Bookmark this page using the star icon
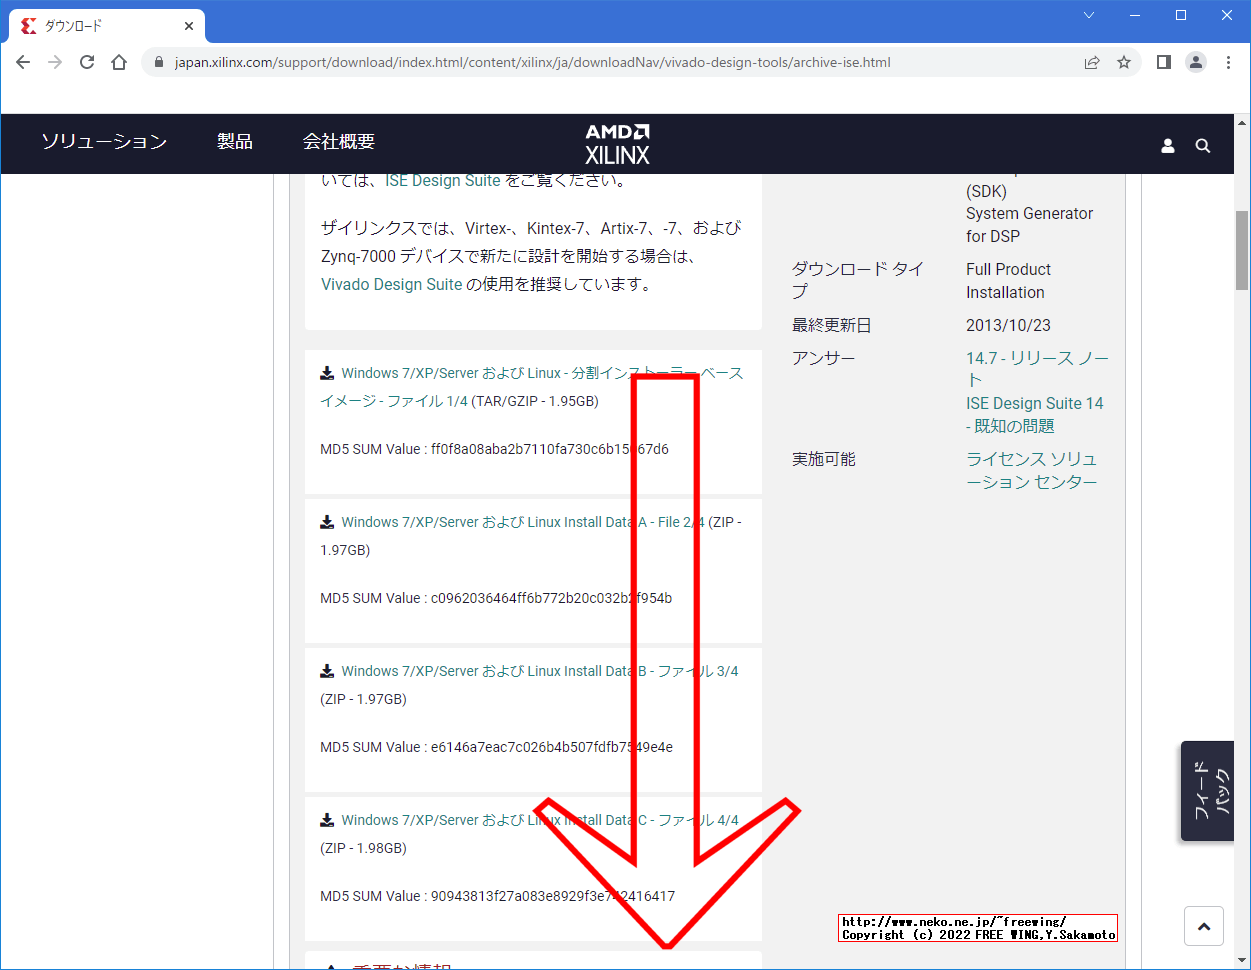This screenshot has height=970, width=1251. pos(1123,61)
